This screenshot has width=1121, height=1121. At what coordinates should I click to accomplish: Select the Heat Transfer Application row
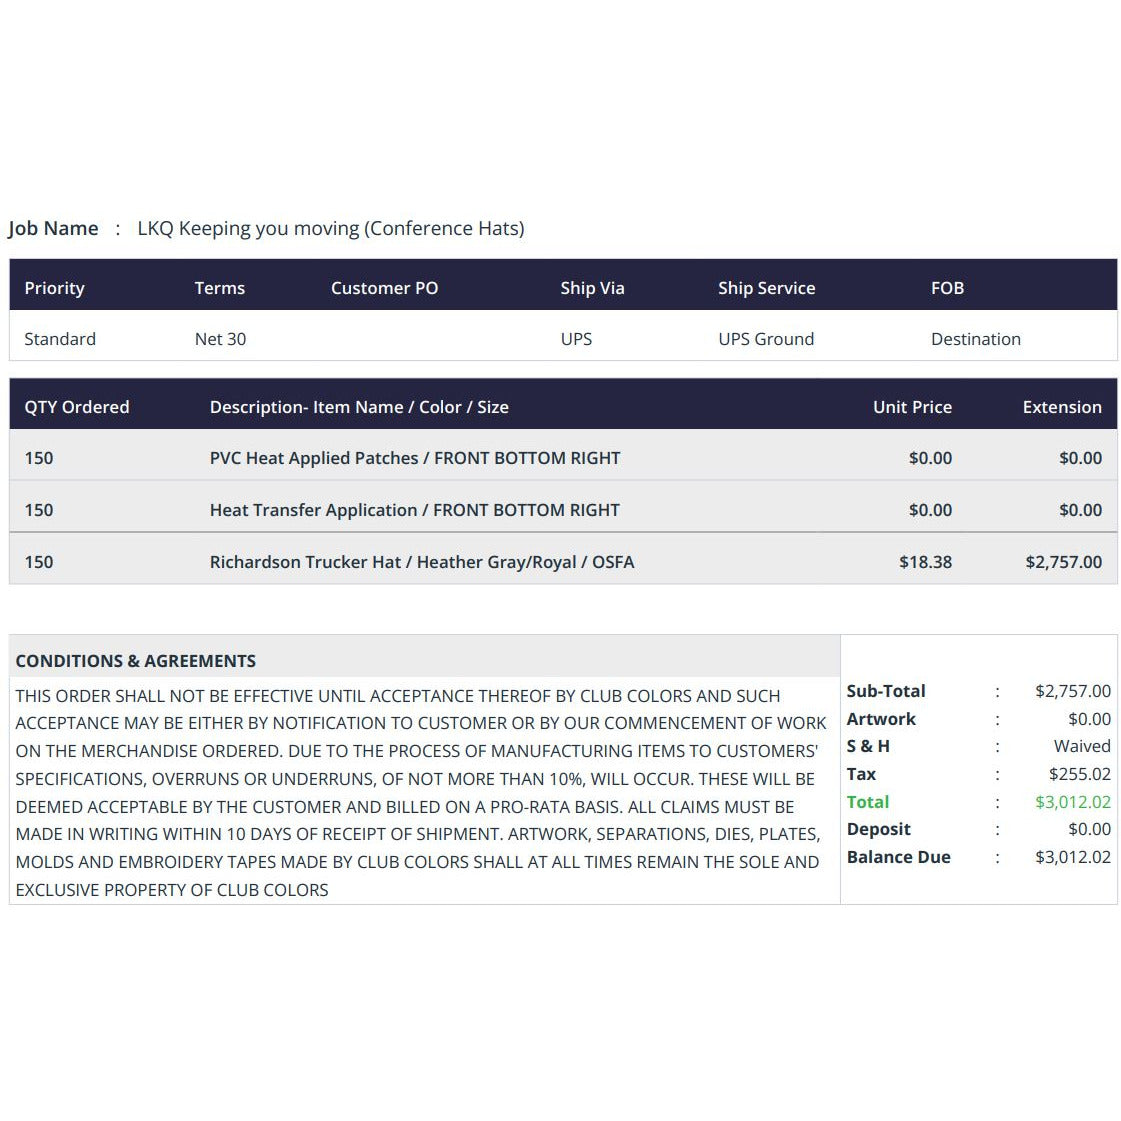coord(563,510)
